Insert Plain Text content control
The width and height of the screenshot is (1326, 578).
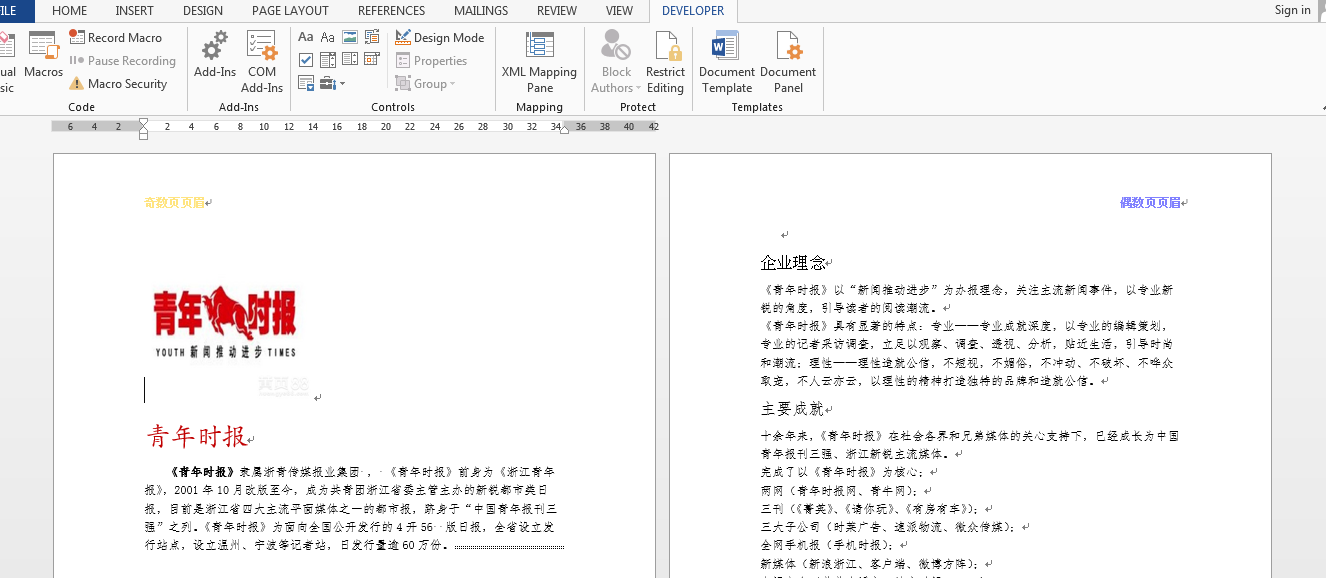point(328,37)
